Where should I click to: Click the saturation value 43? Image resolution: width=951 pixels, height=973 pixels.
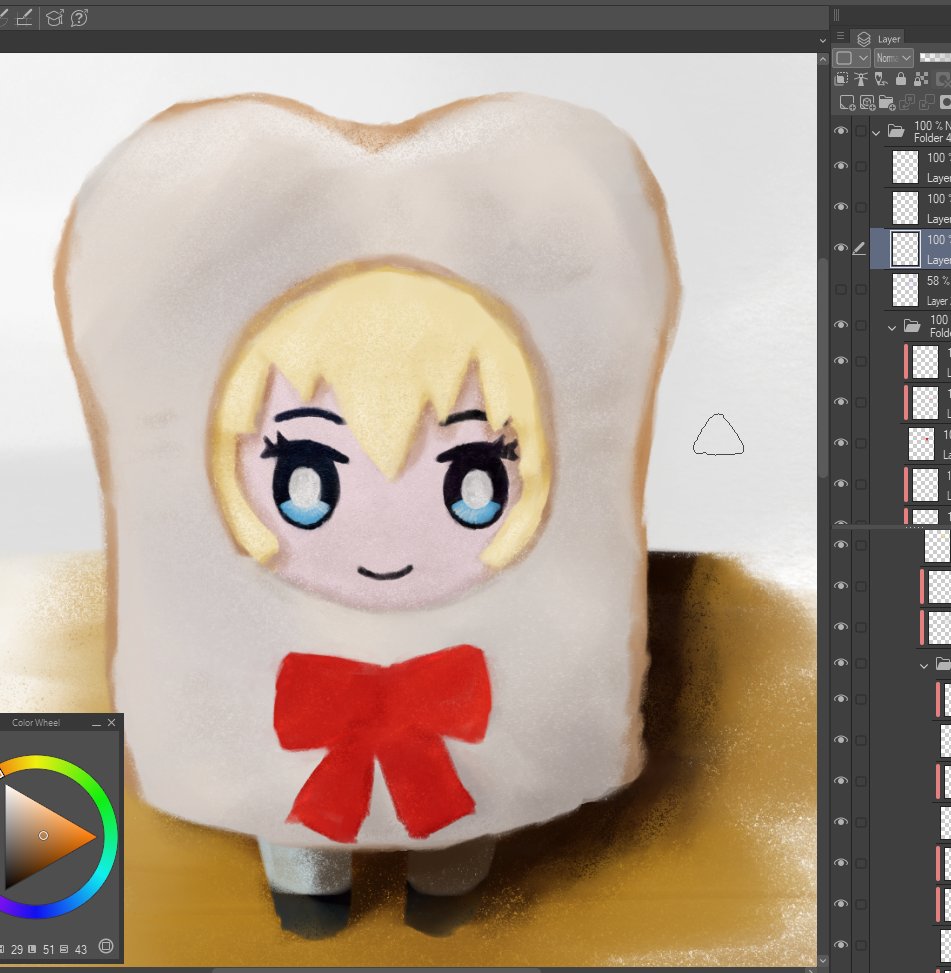(81, 950)
